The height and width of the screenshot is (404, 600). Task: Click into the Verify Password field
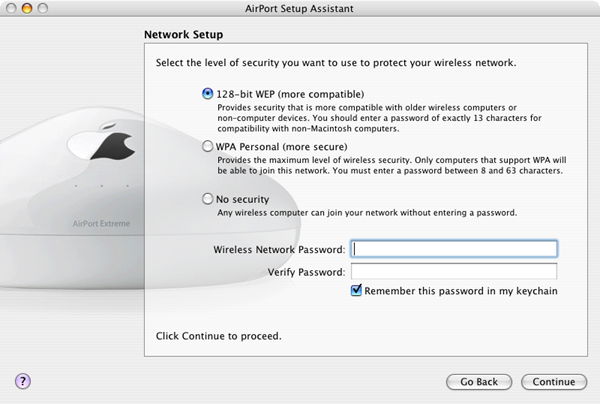pyautogui.click(x=454, y=271)
